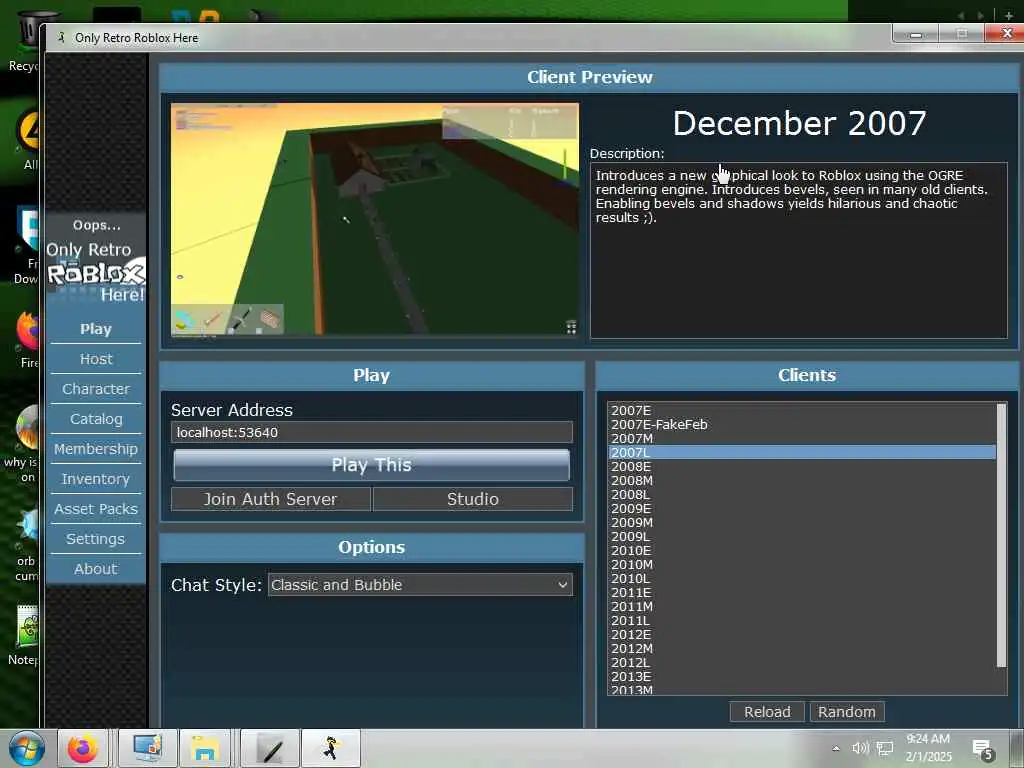Image resolution: width=1024 pixels, height=768 pixels.
Task: Select client 2011L
Action: (802, 621)
